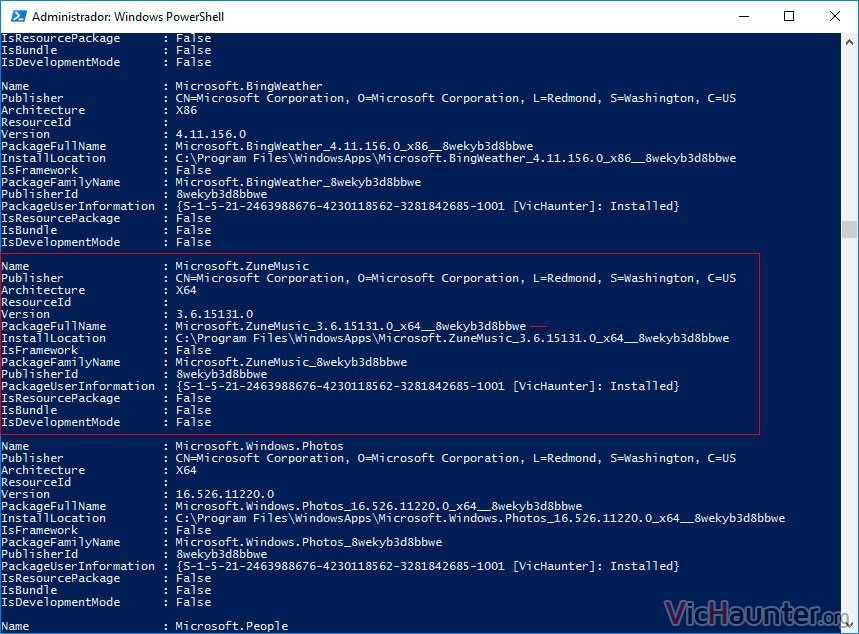Click the ZuneMusic InstallLocation path
Screen dimensions: 859x634
452,339
